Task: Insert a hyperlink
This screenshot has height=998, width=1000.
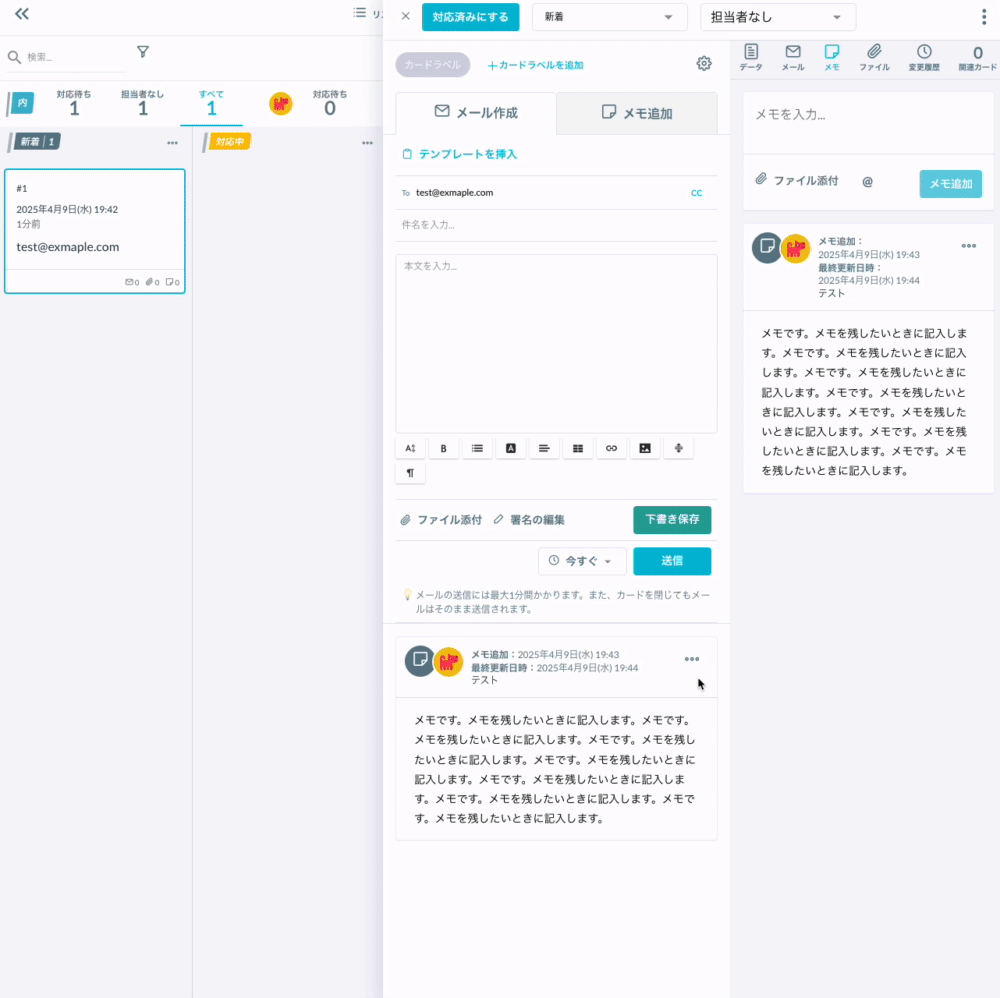Action: point(611,448)
